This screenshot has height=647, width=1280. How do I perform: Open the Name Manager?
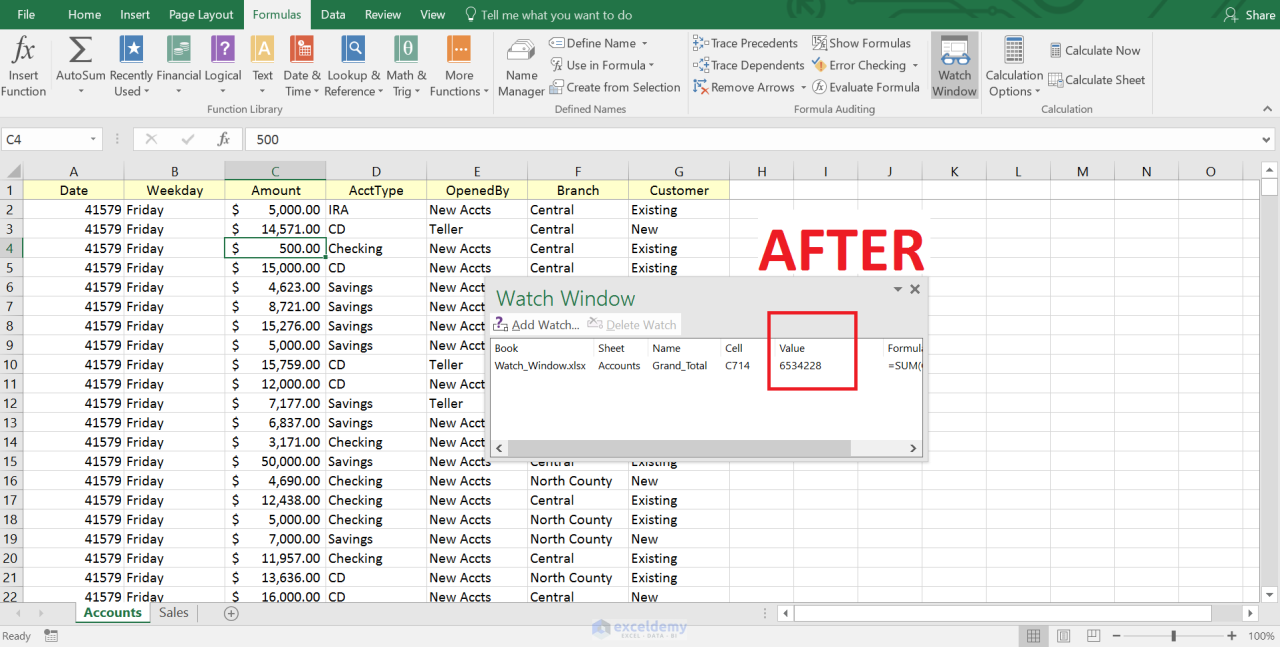coord(520,65)
